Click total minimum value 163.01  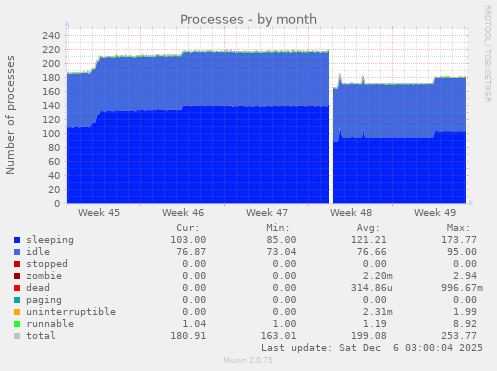(278, 336)
